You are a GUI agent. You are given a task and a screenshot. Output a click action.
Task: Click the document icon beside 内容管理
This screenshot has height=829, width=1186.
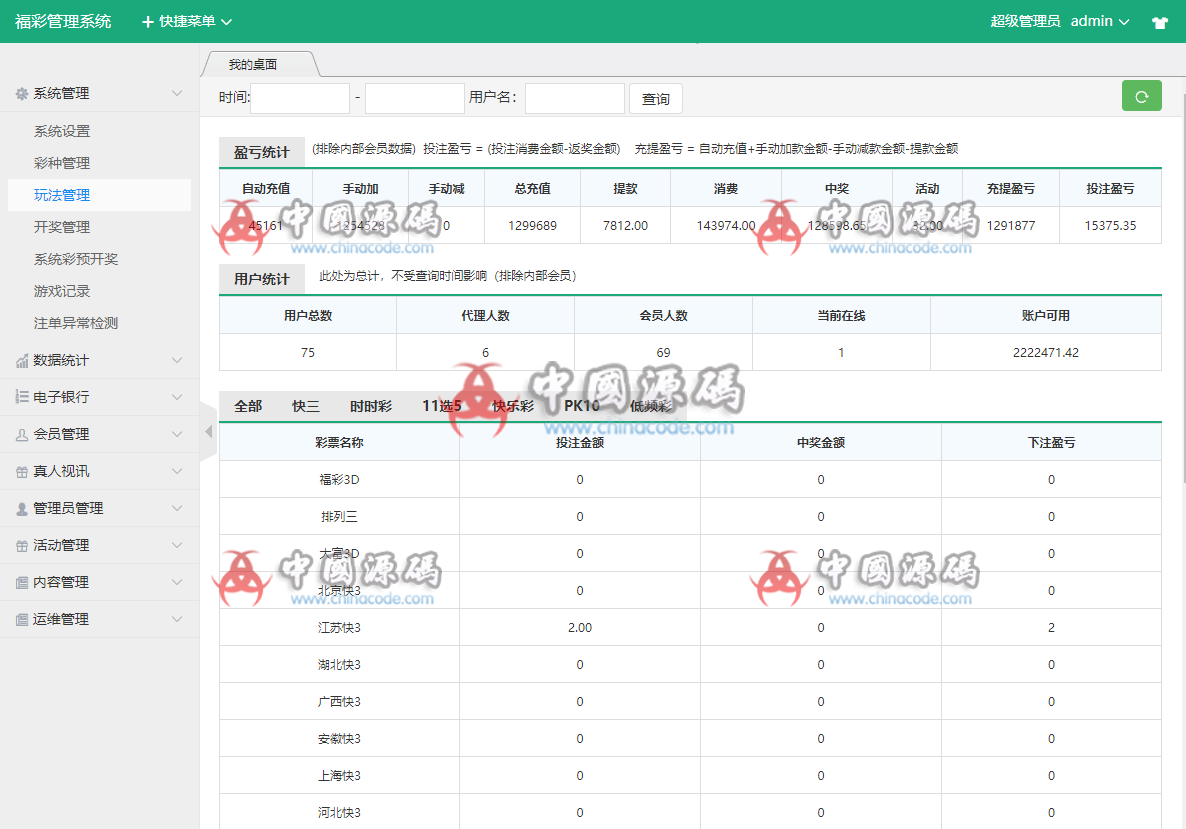click(x=22, y=582)
